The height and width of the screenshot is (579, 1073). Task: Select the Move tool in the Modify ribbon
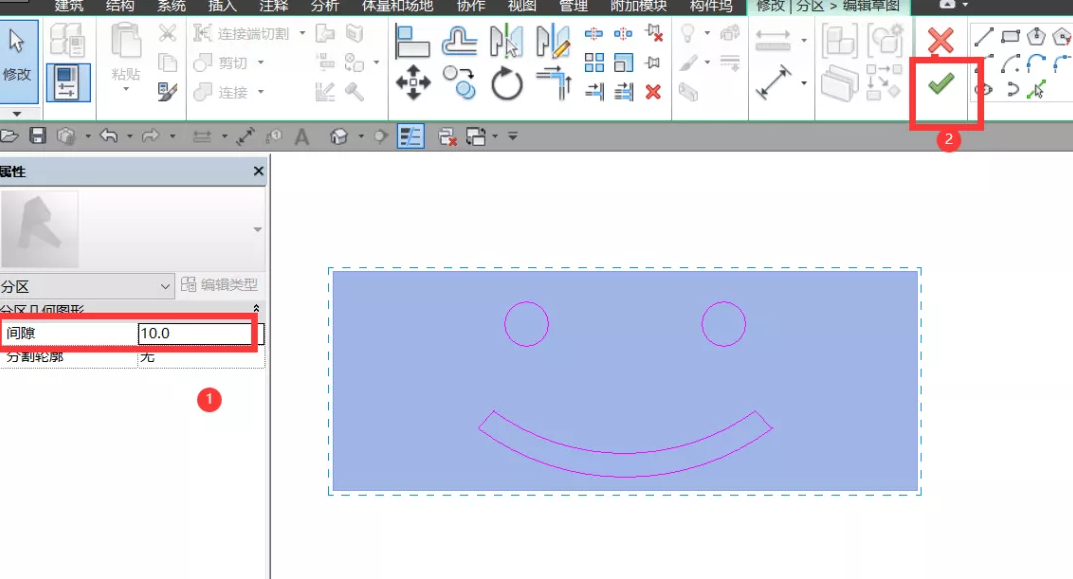[x=413, y=83]
